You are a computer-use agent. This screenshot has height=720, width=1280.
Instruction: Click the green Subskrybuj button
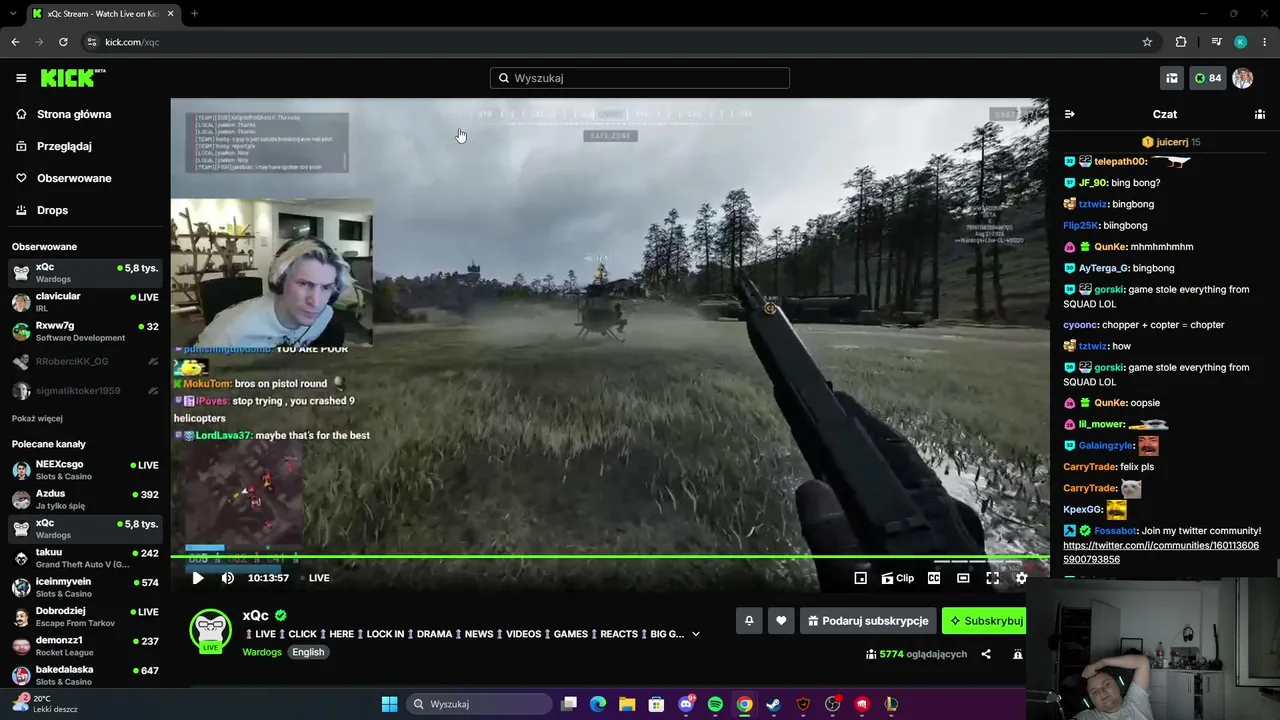coord(985,621)
